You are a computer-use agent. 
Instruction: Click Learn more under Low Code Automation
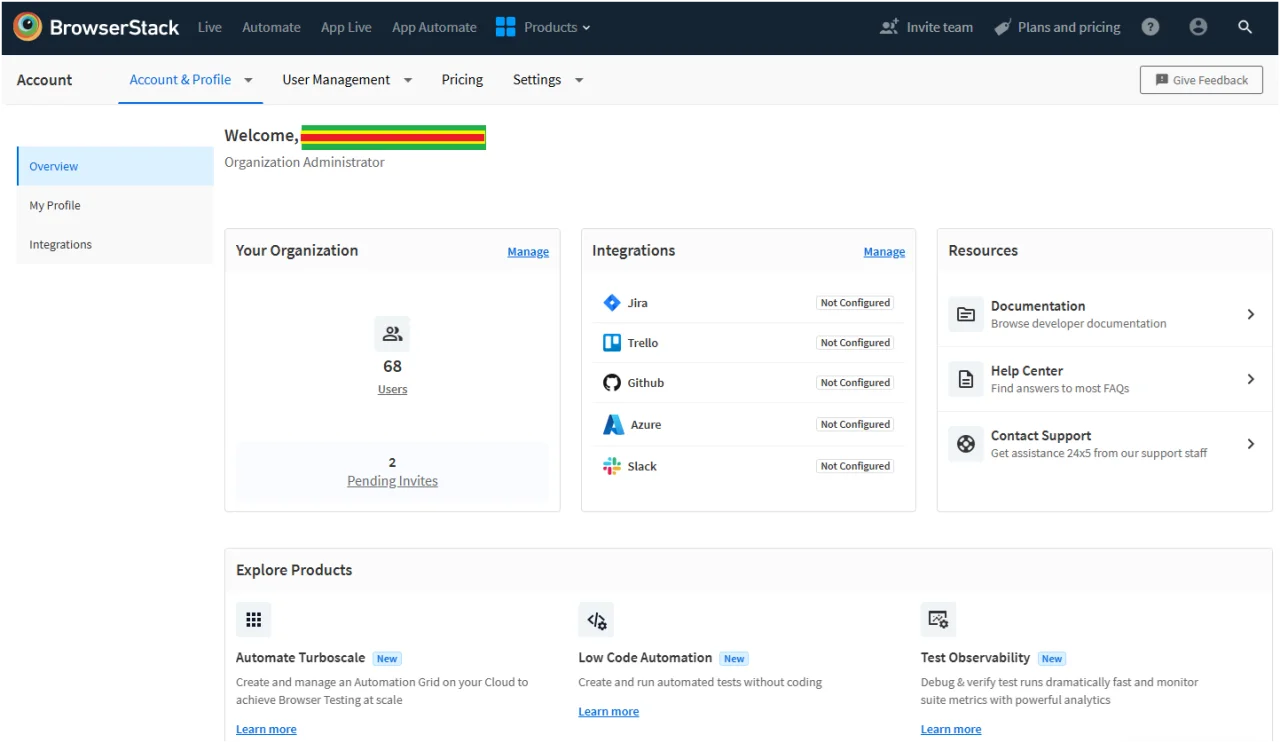(608, 712)
